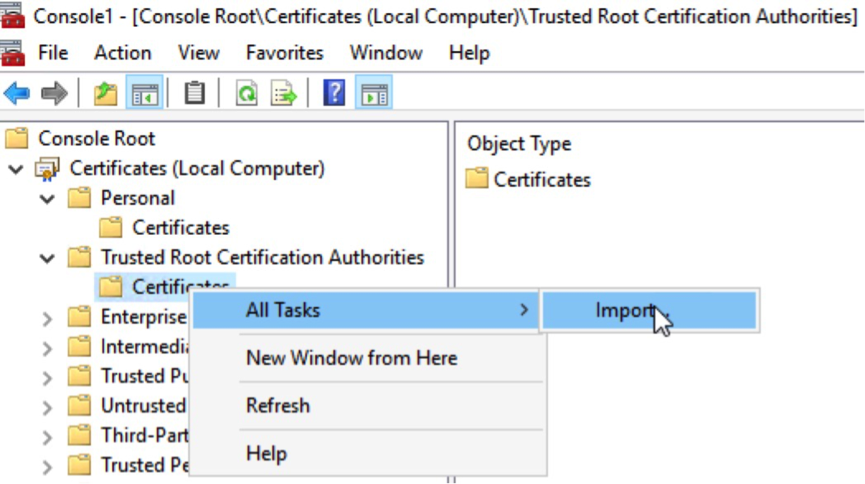Choose New Window from Here in context menu
The height and width of the screenshot is (484, 865).
[351, 358]
